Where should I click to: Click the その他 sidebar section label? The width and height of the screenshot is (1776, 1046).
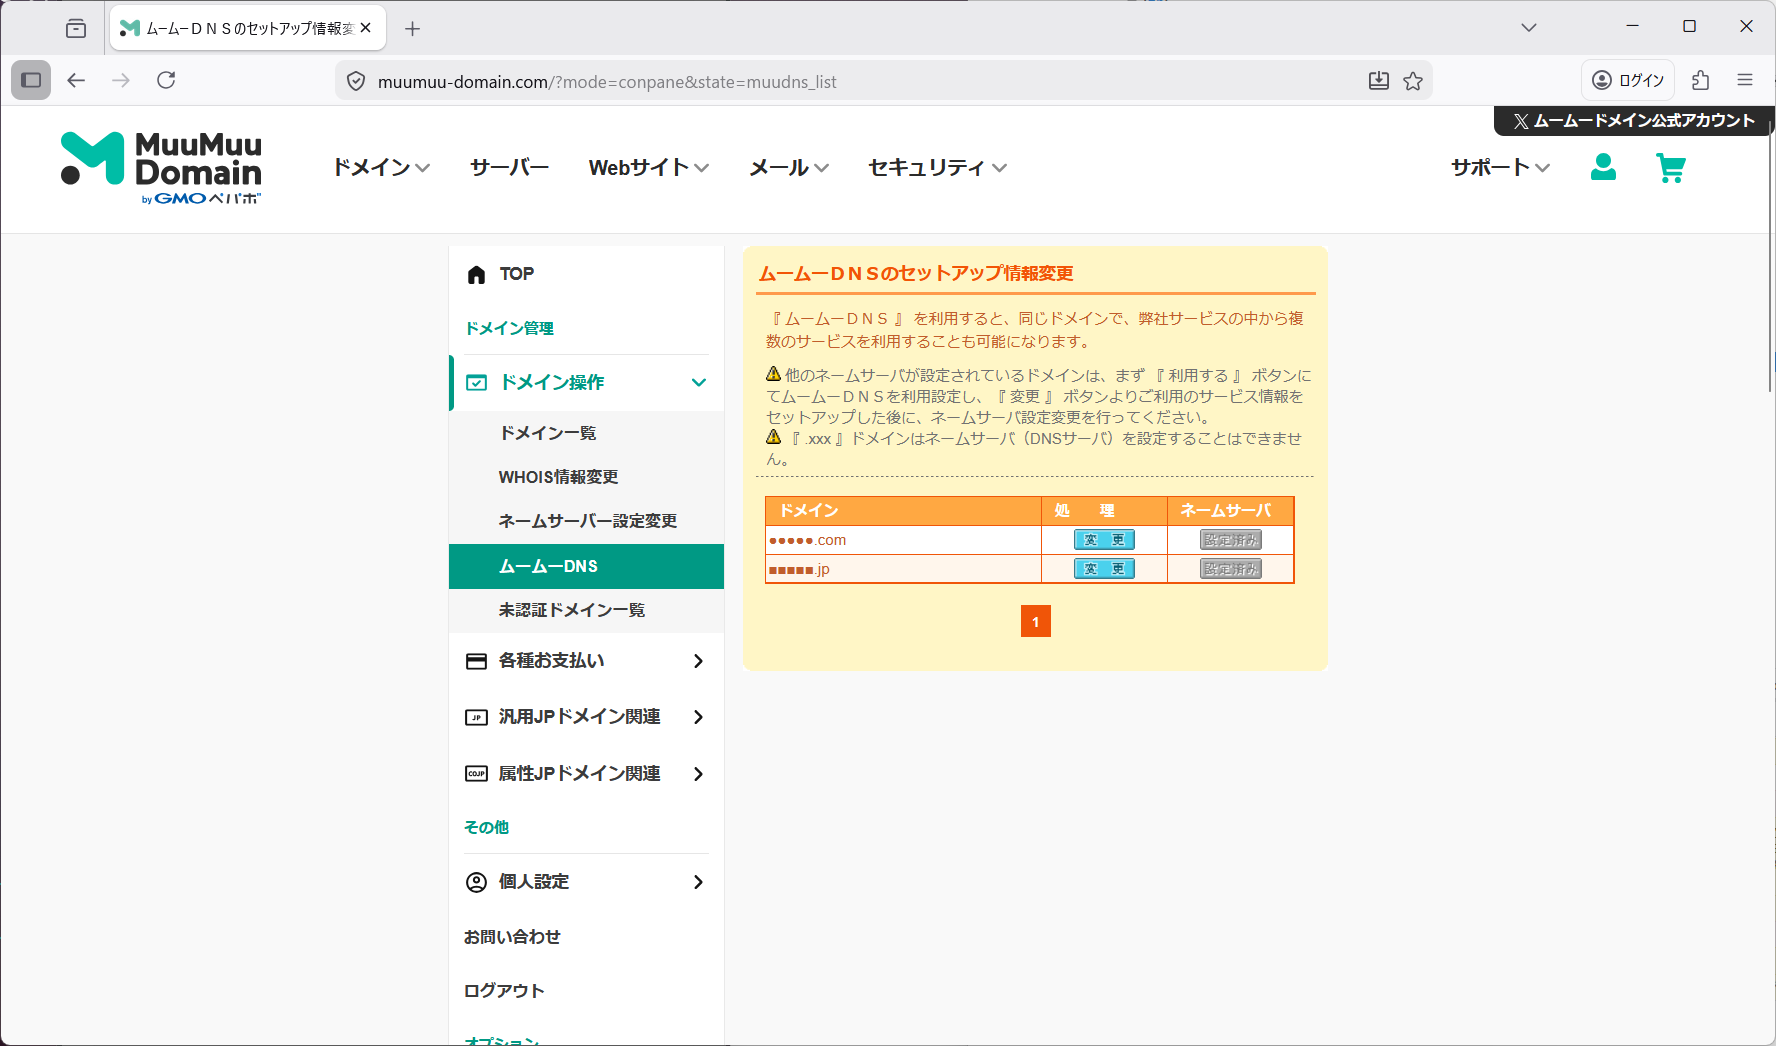[487, 827]
